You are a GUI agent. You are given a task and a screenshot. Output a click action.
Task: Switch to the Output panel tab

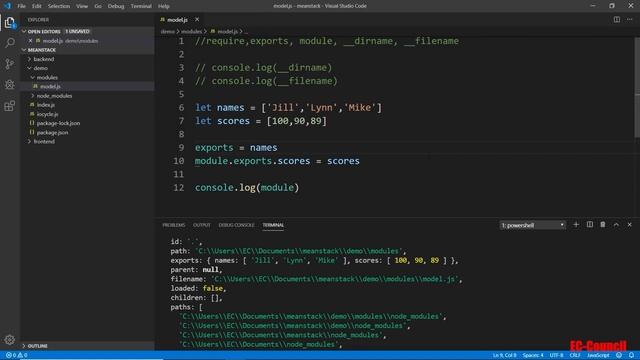pyautogui.click(x=202, y=225)
